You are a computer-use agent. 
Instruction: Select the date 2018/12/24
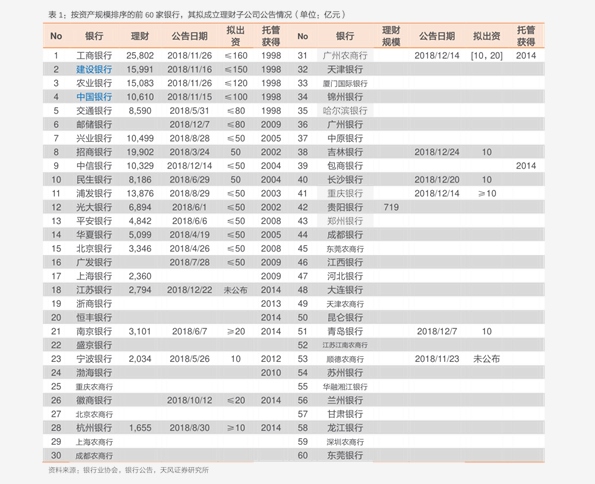(437, 152)
